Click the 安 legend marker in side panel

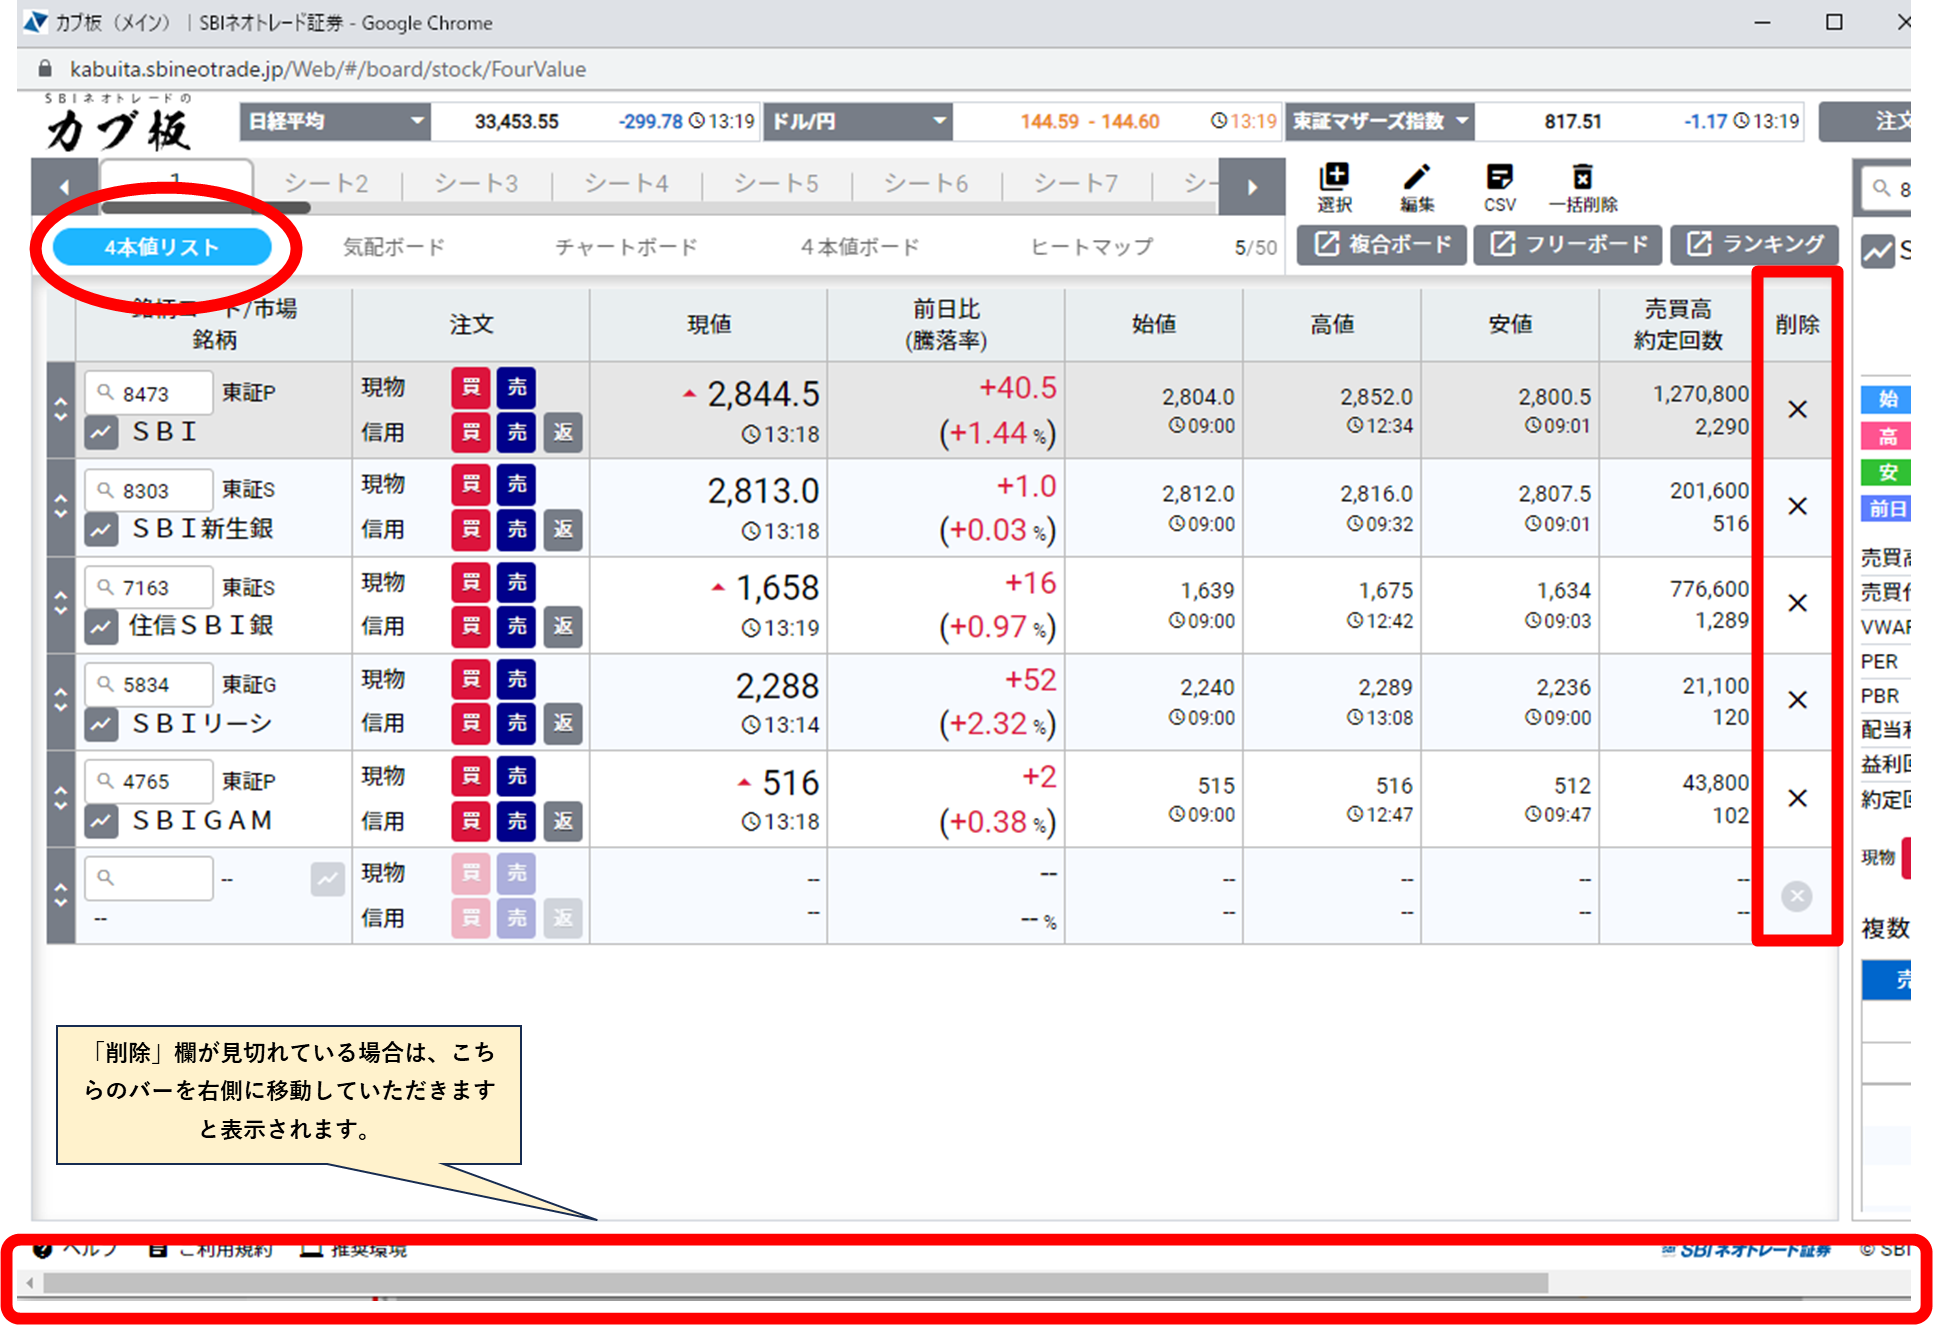tap(1886, 472)
